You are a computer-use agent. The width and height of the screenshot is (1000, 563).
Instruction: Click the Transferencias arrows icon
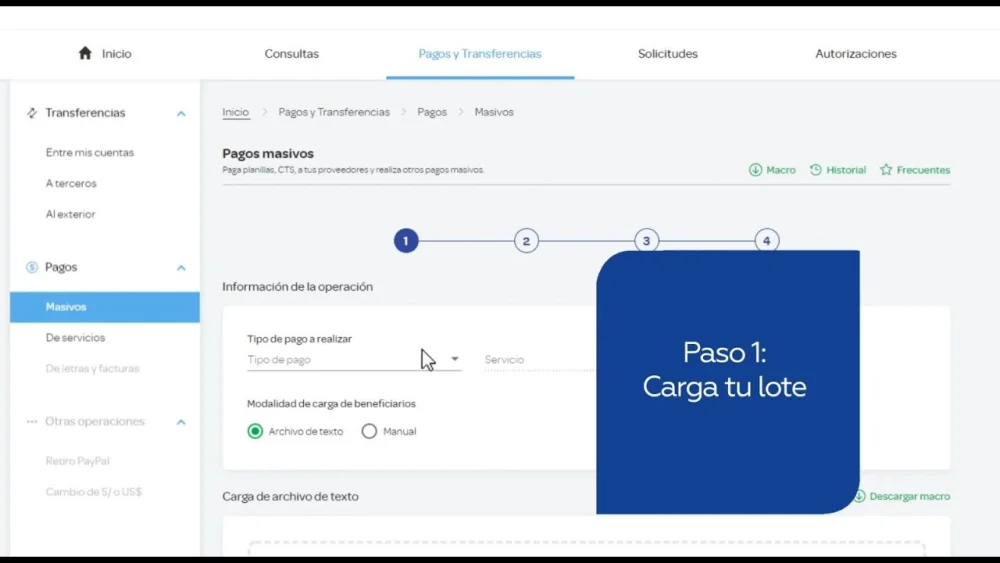[32, 113]
